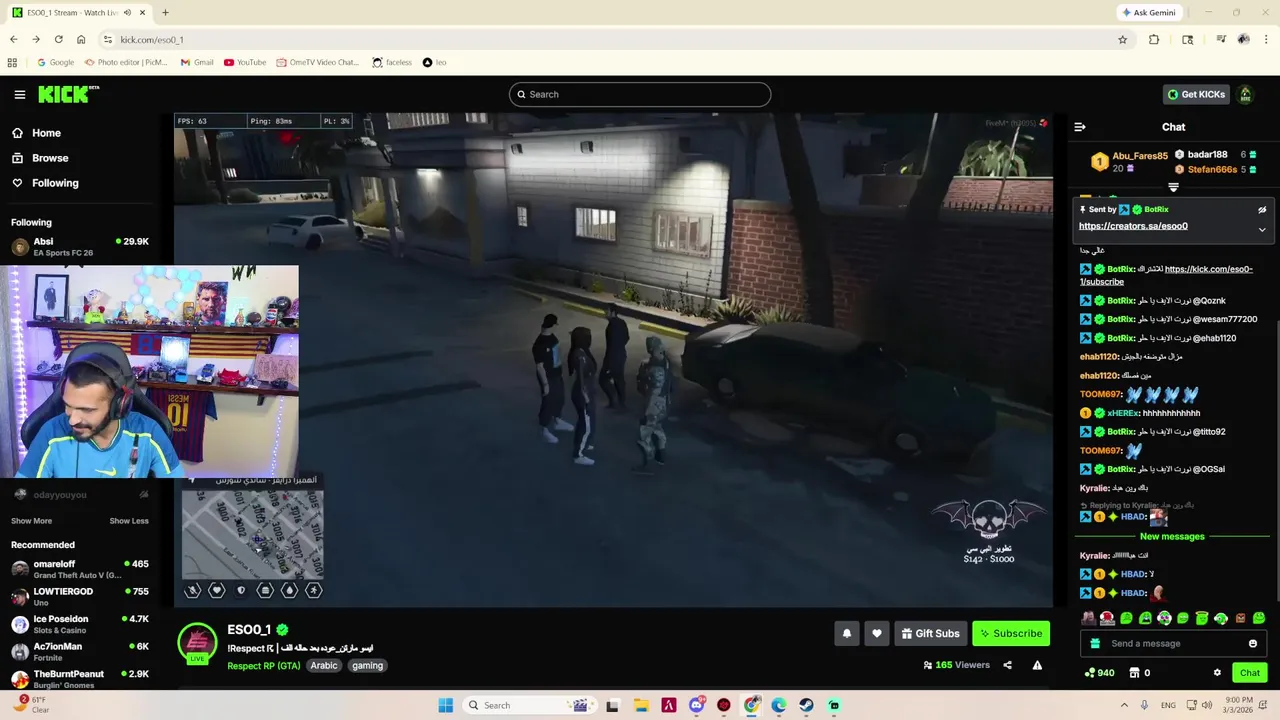This screenshot has width=1280, height=720.
Task: Collapse the chat panel arrow icon
Action: 1080,127
